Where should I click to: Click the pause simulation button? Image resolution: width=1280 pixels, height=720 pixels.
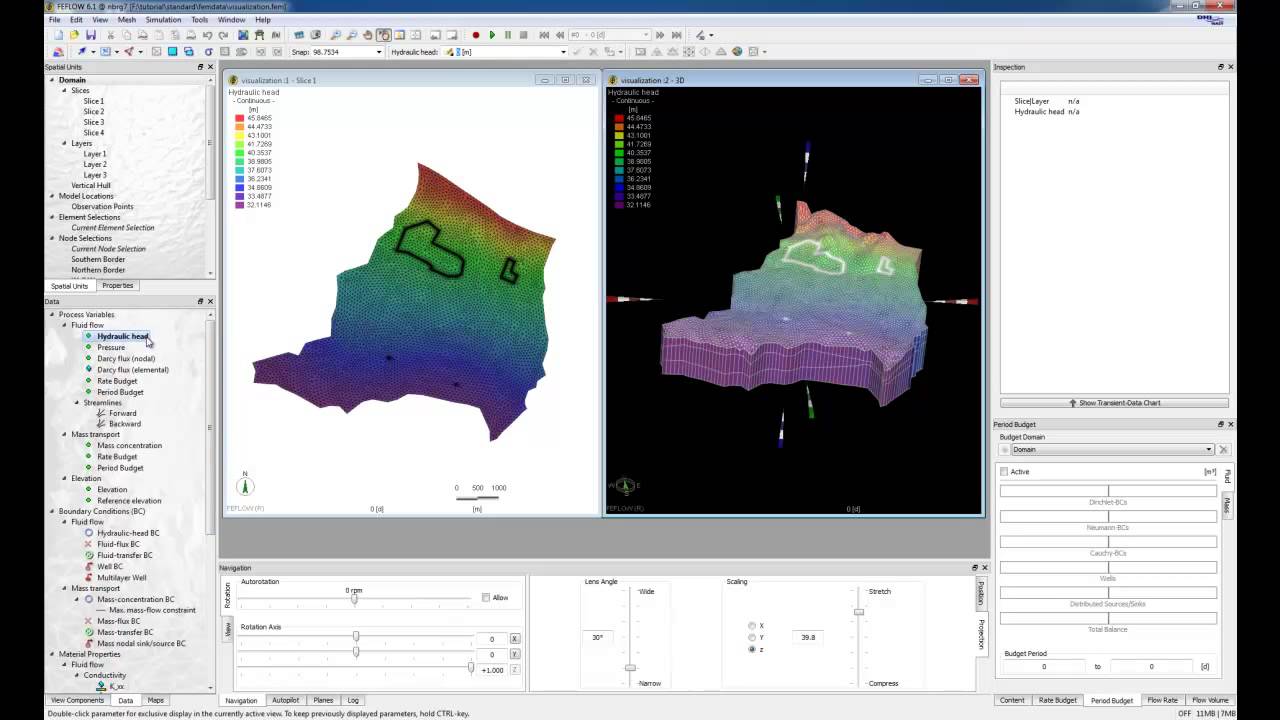[507, 35]
